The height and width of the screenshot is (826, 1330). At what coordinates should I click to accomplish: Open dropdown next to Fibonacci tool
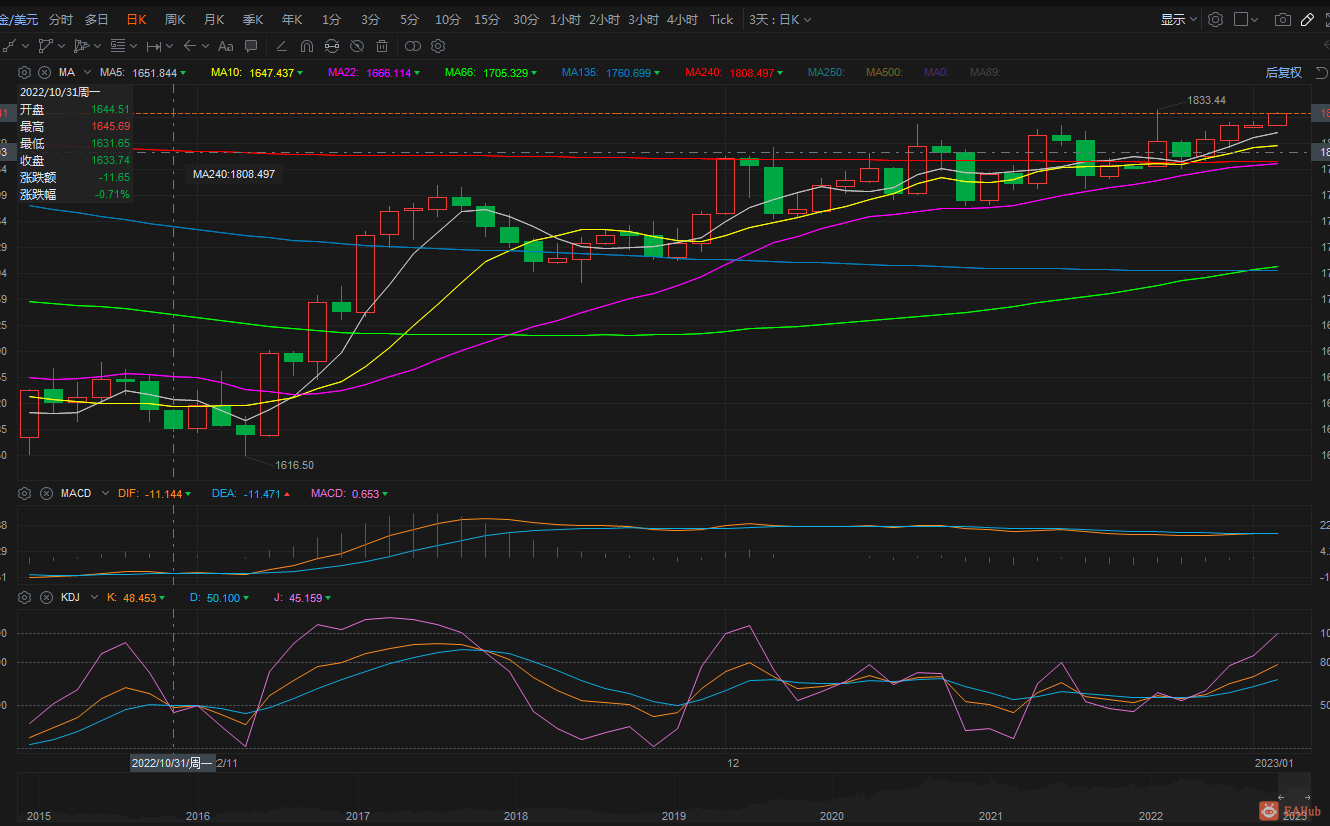tap(134, 46)
